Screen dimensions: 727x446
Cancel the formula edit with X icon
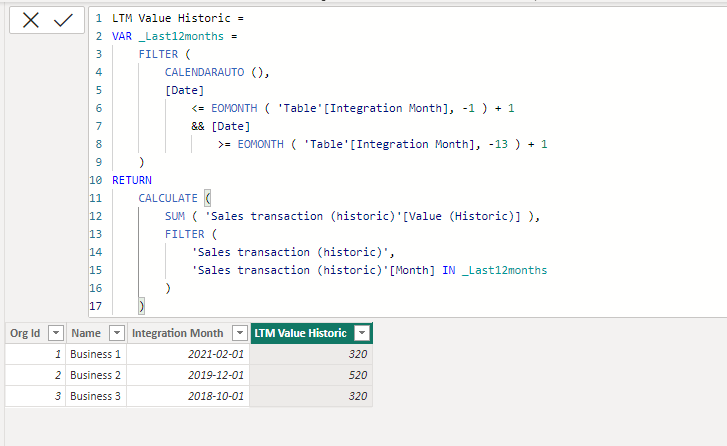pos(31,20)
